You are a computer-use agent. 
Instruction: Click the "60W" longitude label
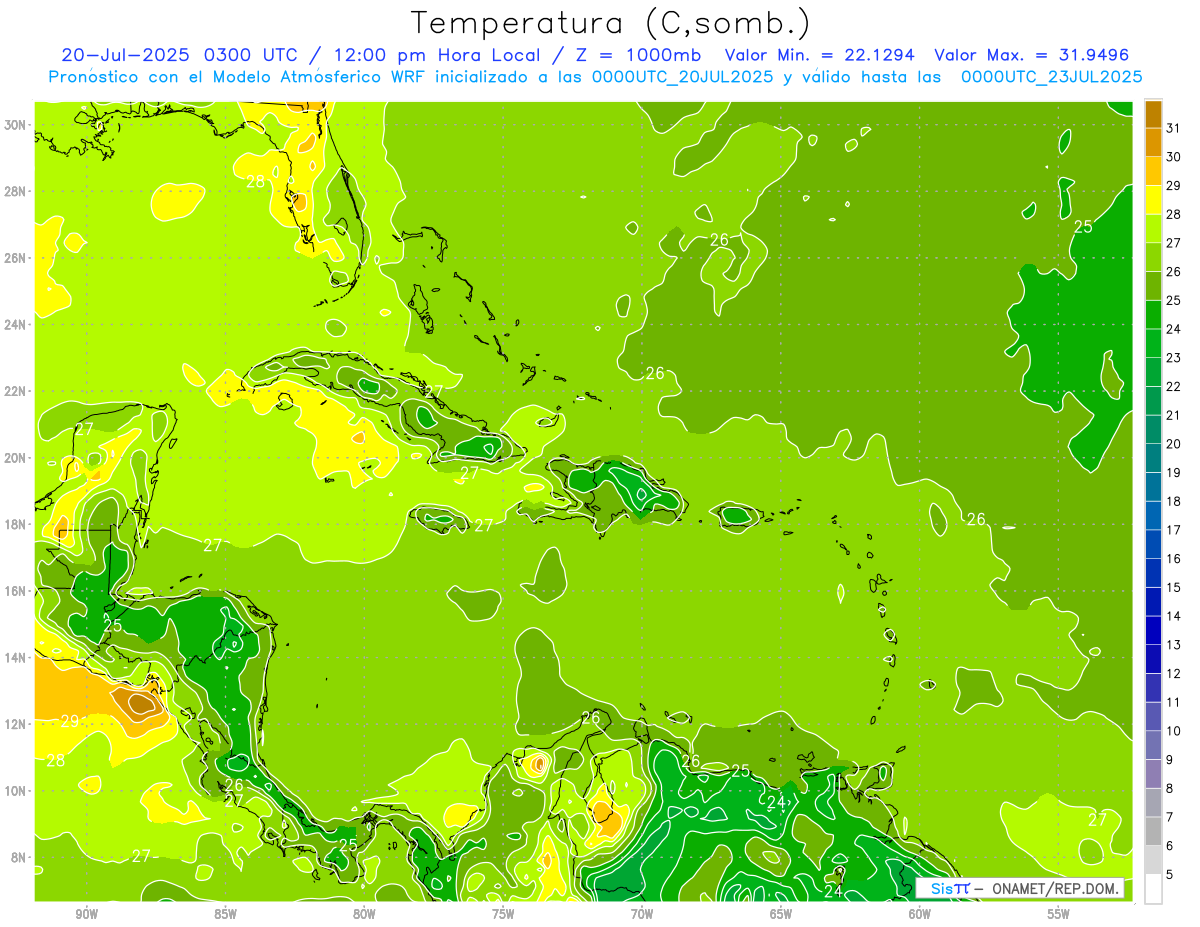[x=920, y=914]
